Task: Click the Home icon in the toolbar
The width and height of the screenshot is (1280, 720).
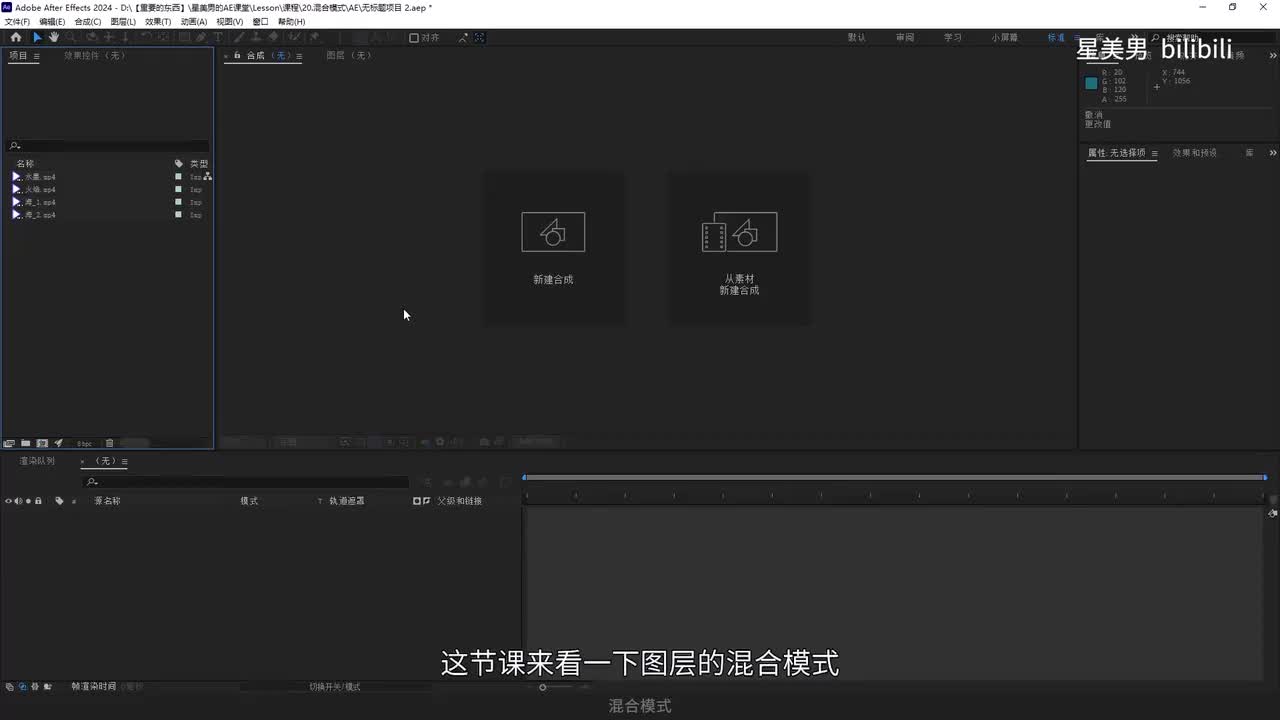Action: 16,37
